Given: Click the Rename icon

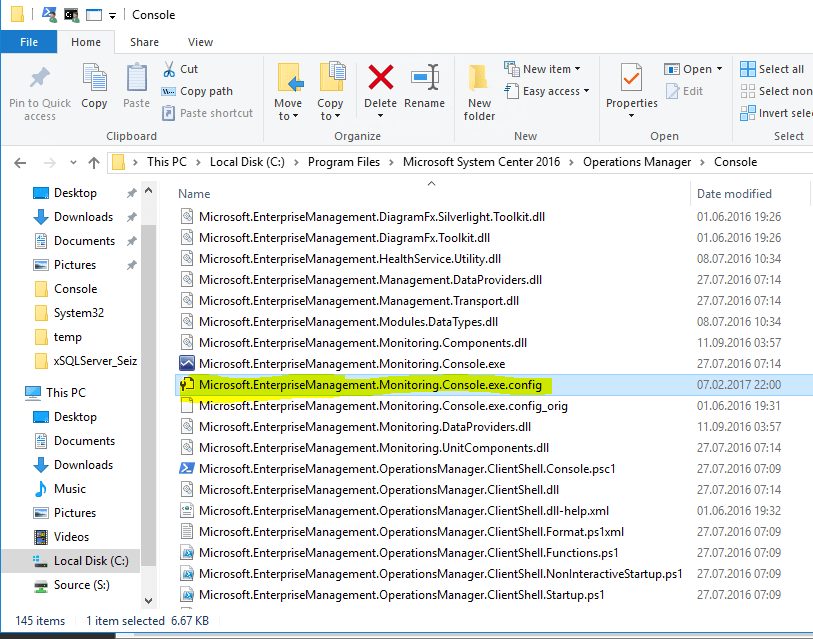Looking at the screenshot, I should [x=425, y=77].
